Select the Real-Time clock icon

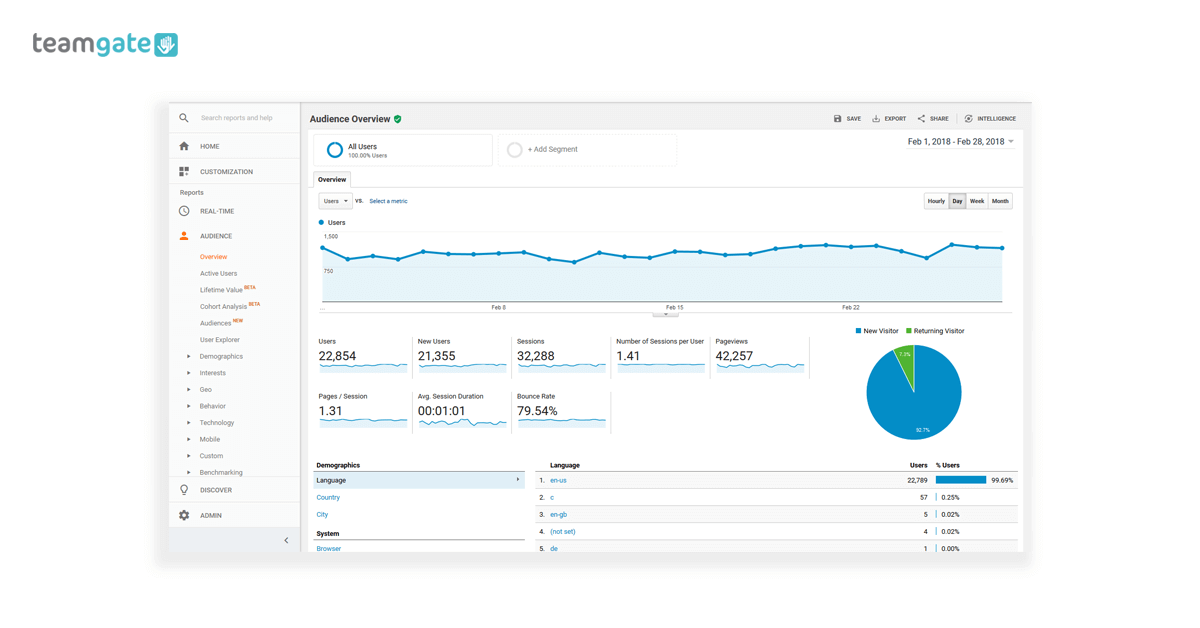(x=184, y=211)
